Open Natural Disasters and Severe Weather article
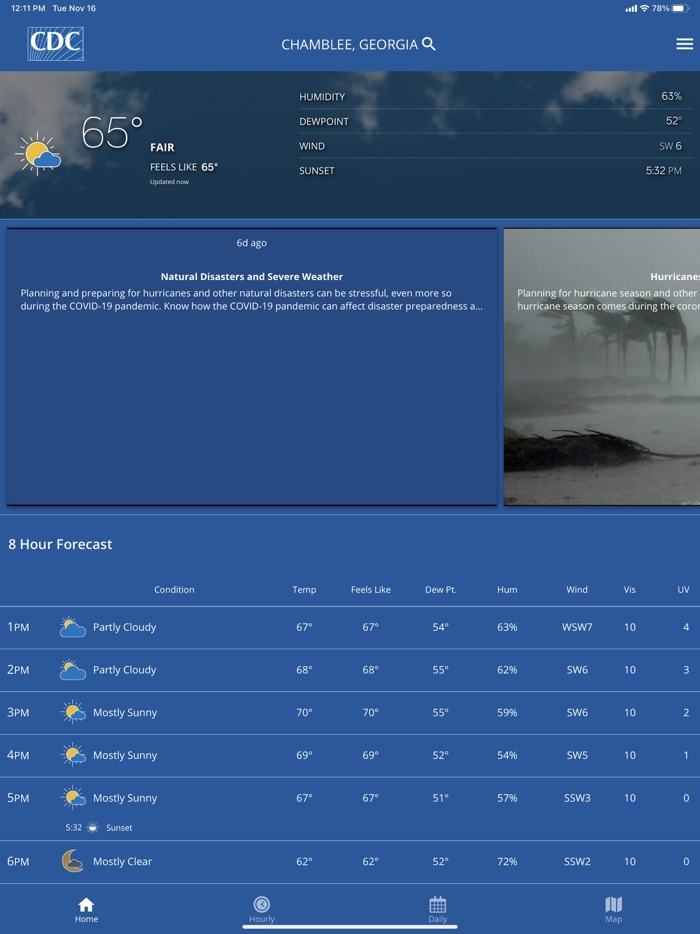The width and height of the screenshot is (700, 934). coord(251,366)
